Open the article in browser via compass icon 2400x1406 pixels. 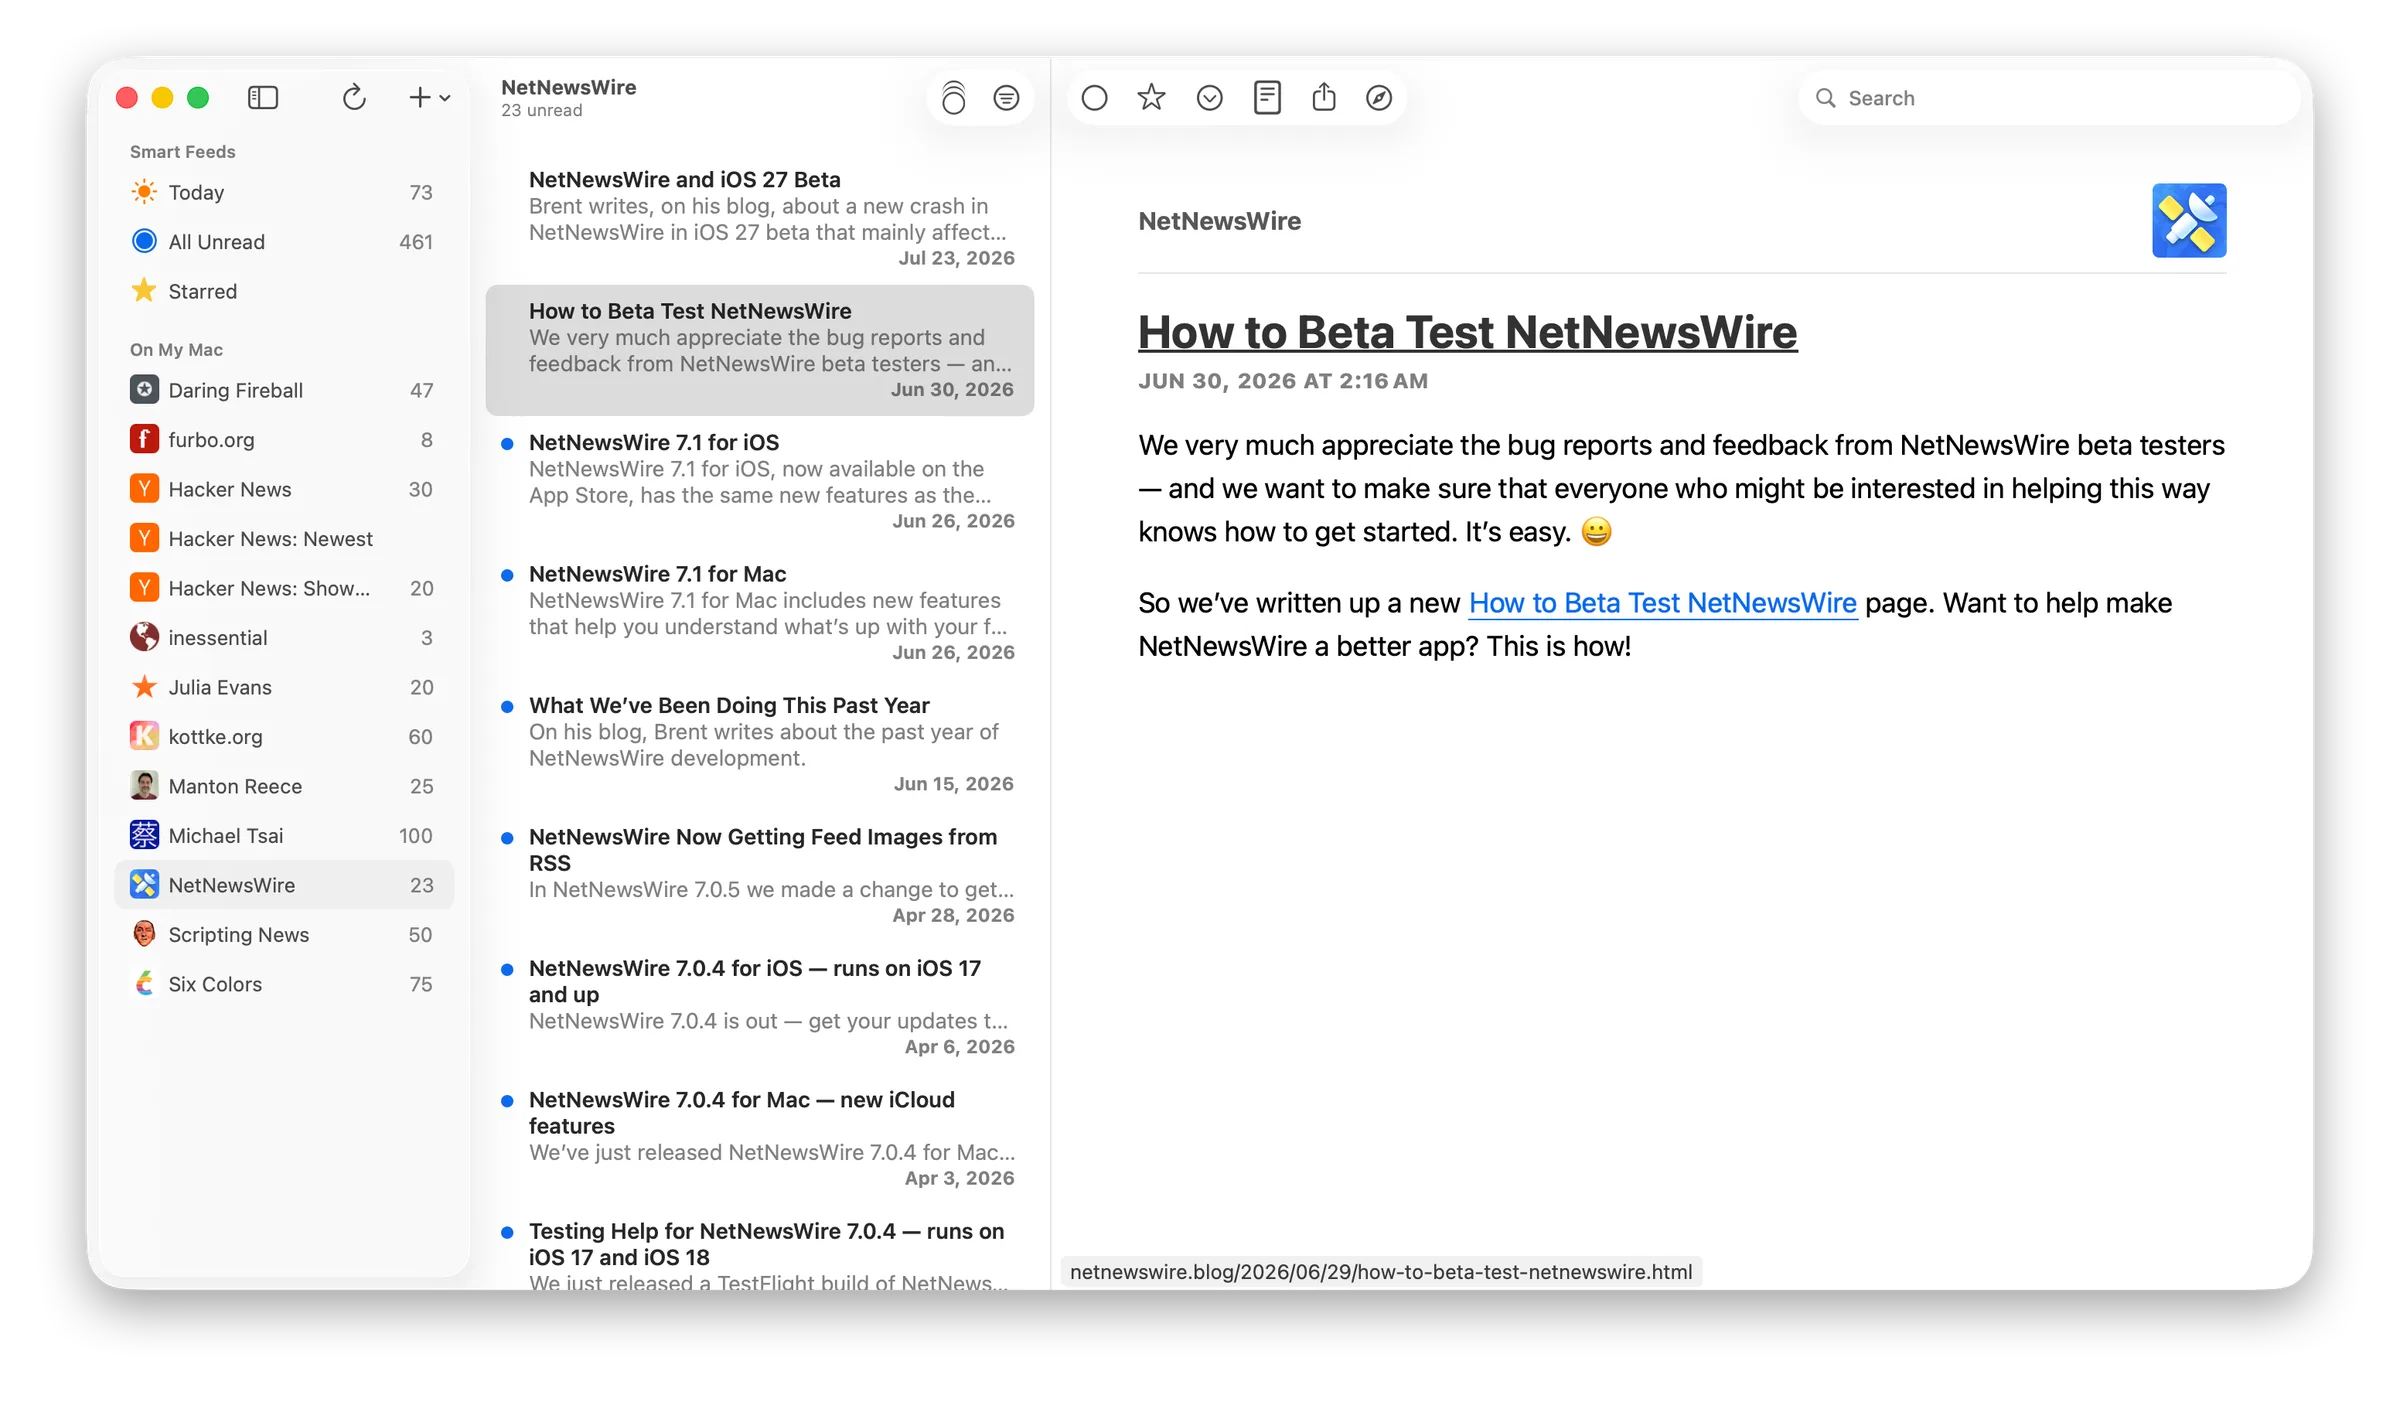[x=1379, y=98]
